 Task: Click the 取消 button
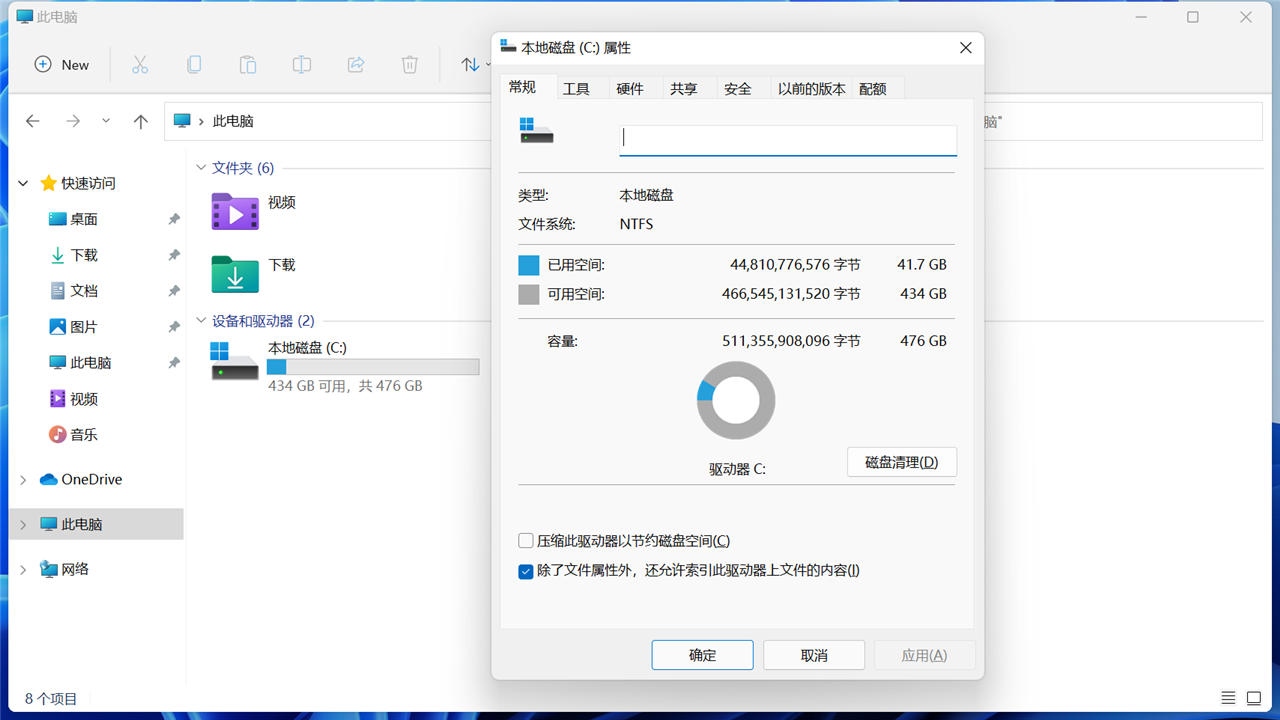coord(814,655)
